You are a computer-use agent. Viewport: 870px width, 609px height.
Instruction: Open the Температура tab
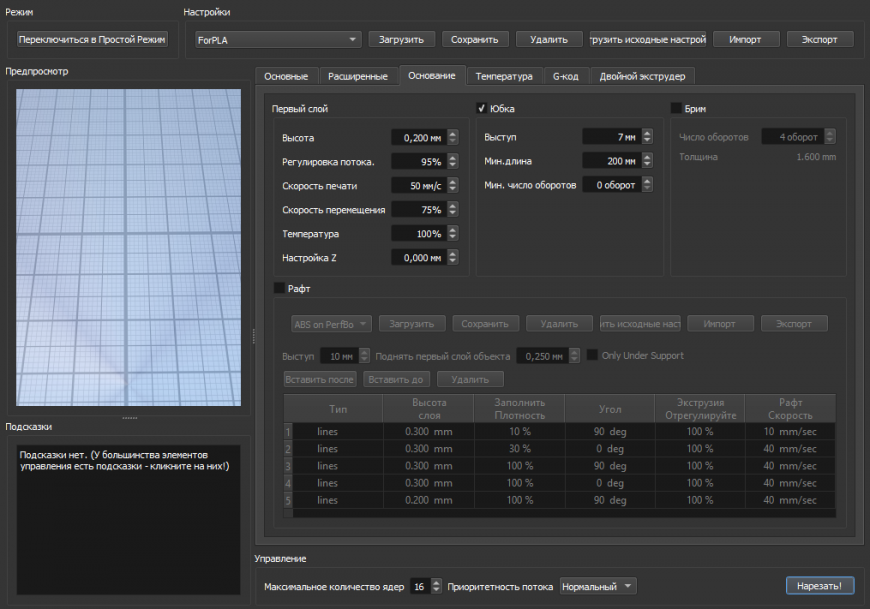tap(504, 76)
